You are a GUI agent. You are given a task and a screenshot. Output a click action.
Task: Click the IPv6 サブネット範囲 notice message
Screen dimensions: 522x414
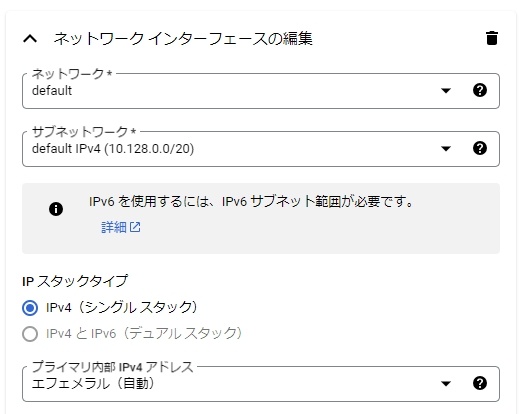251,201
